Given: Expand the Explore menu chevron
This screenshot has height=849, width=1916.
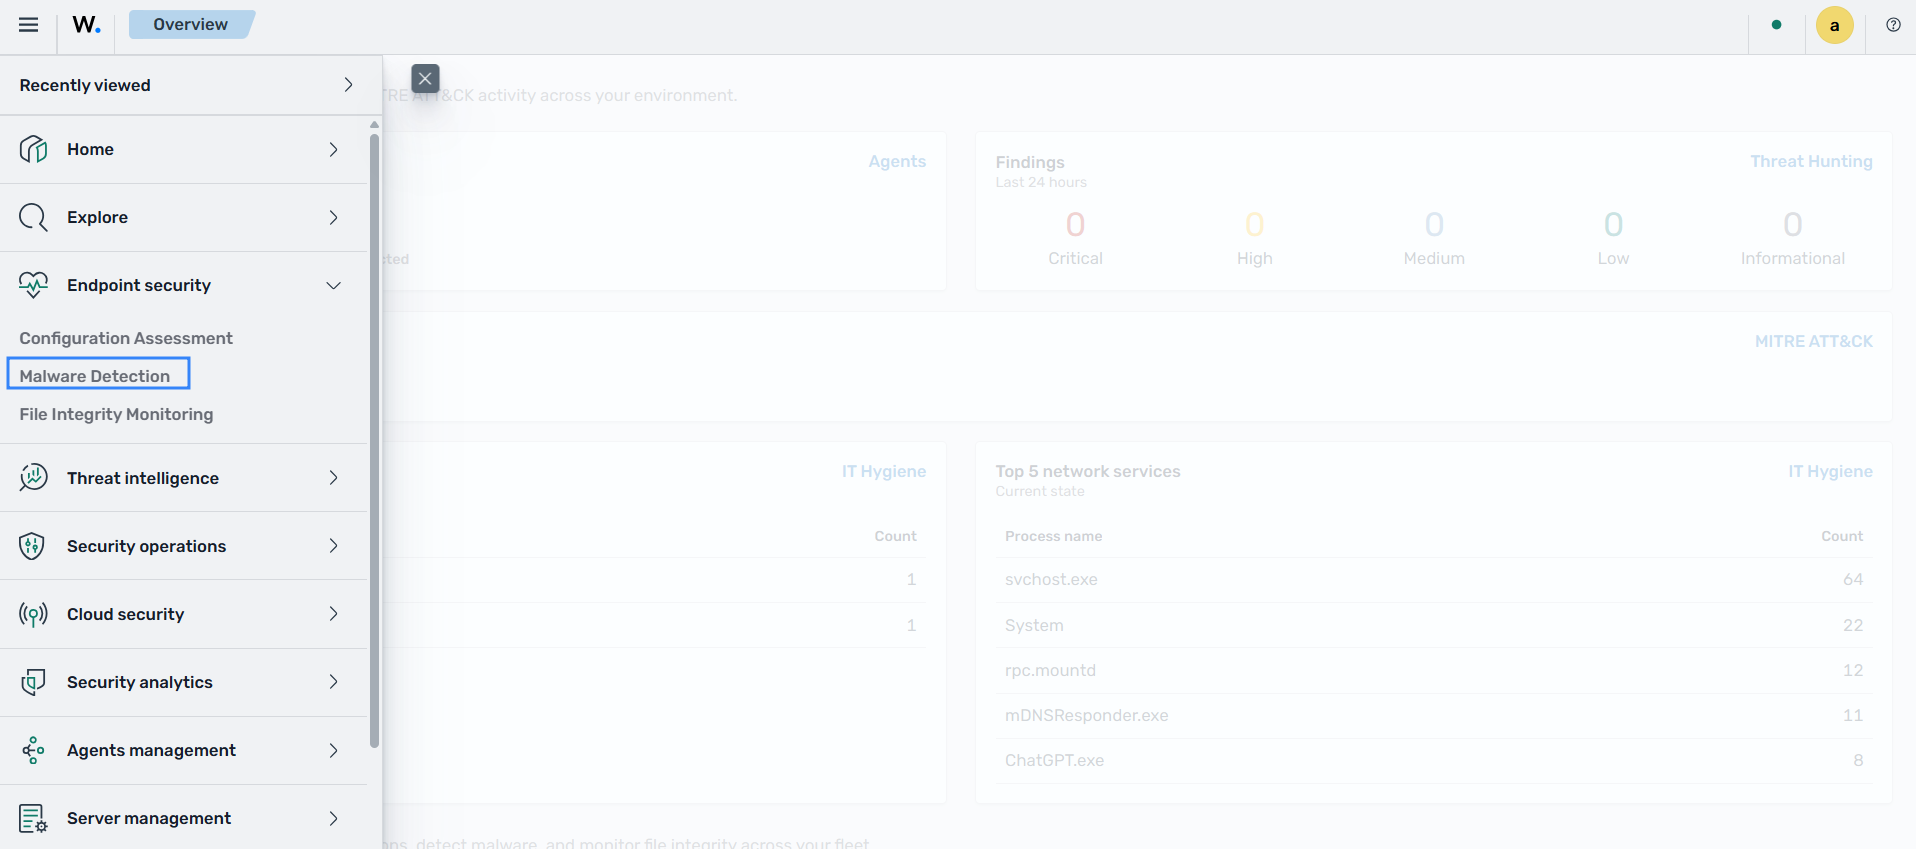Looking at the screenshot, I should (x=333, y=217).
